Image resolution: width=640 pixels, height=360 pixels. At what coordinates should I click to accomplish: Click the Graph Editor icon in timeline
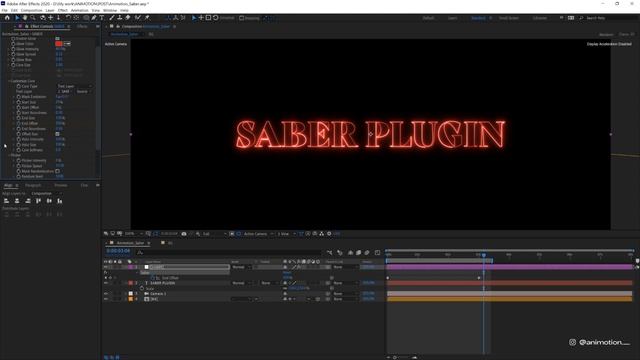[378, 253]
